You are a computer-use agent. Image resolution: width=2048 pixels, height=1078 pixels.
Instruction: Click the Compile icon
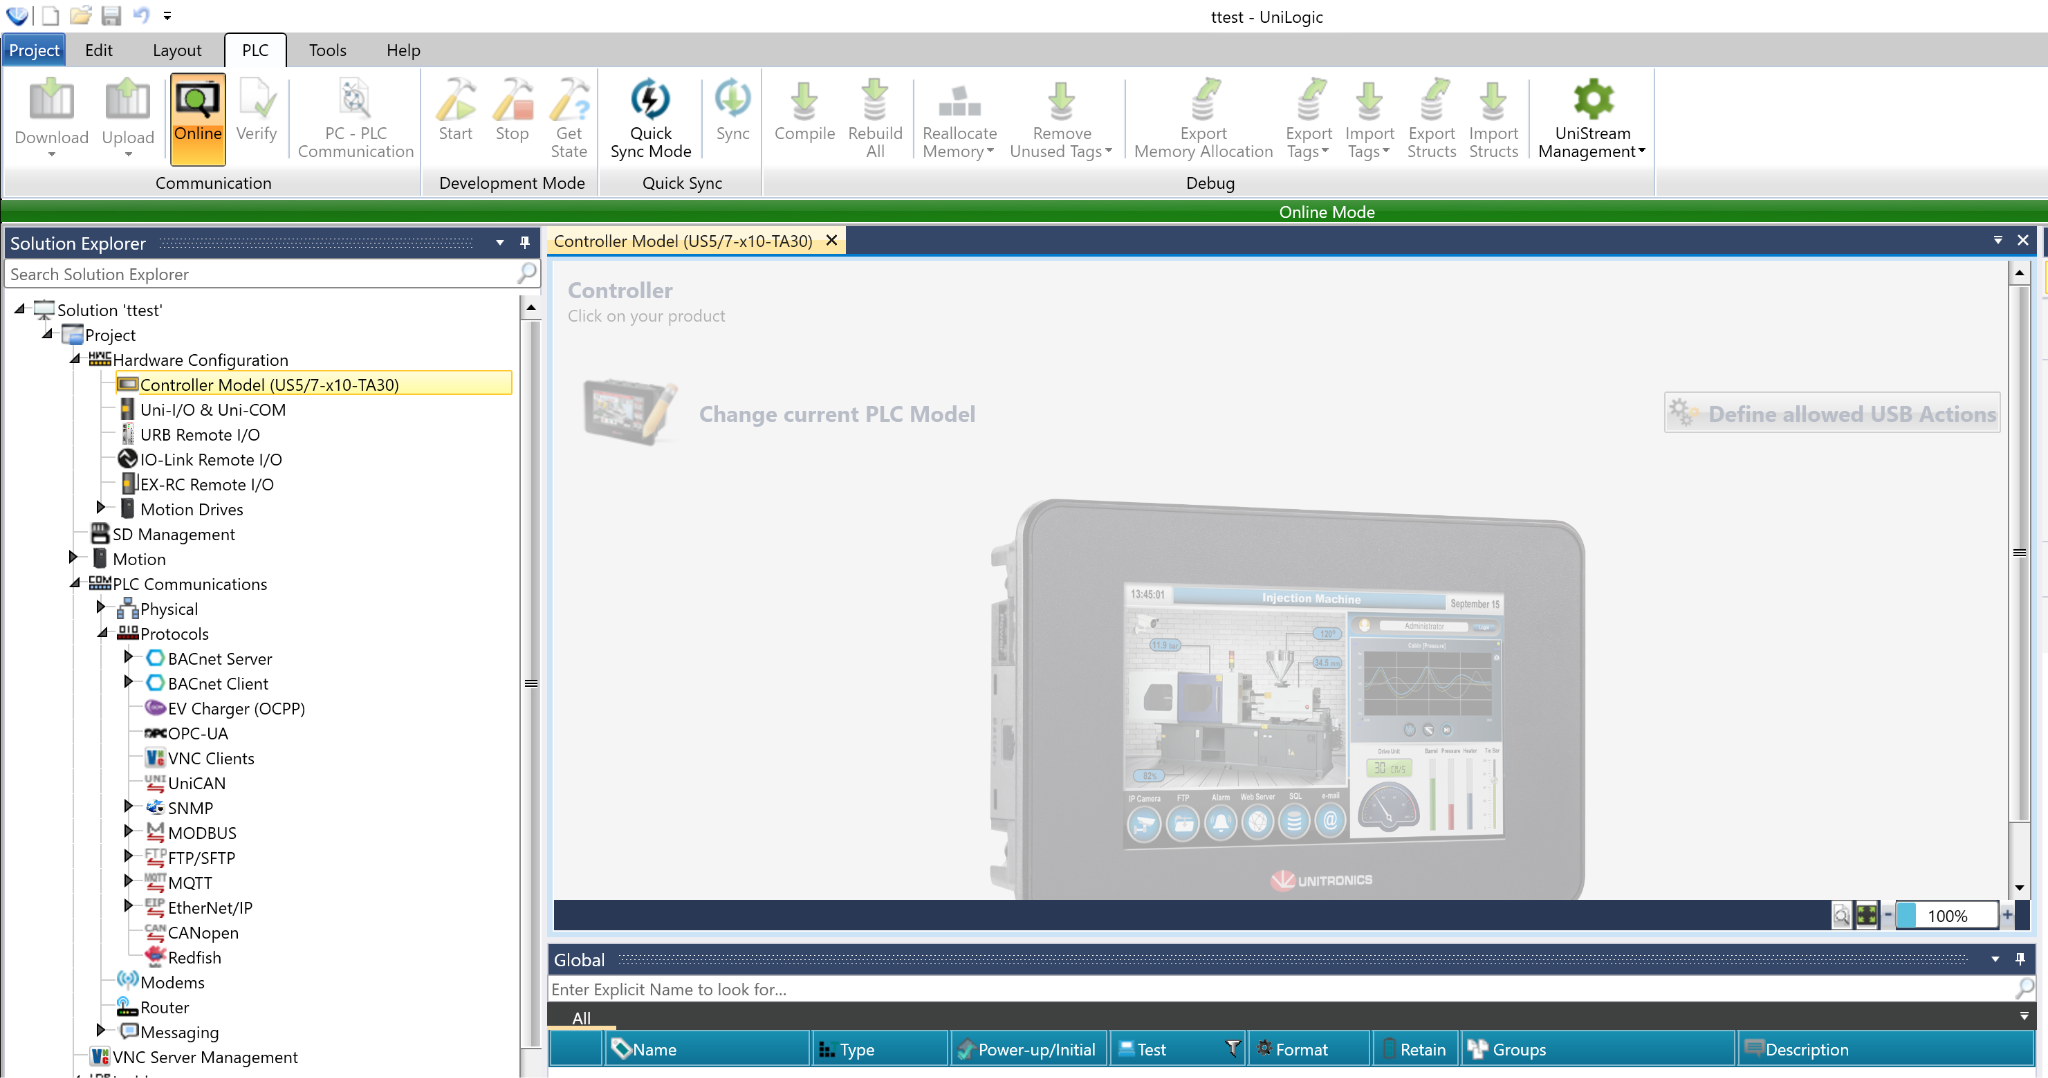click(804, 101)
